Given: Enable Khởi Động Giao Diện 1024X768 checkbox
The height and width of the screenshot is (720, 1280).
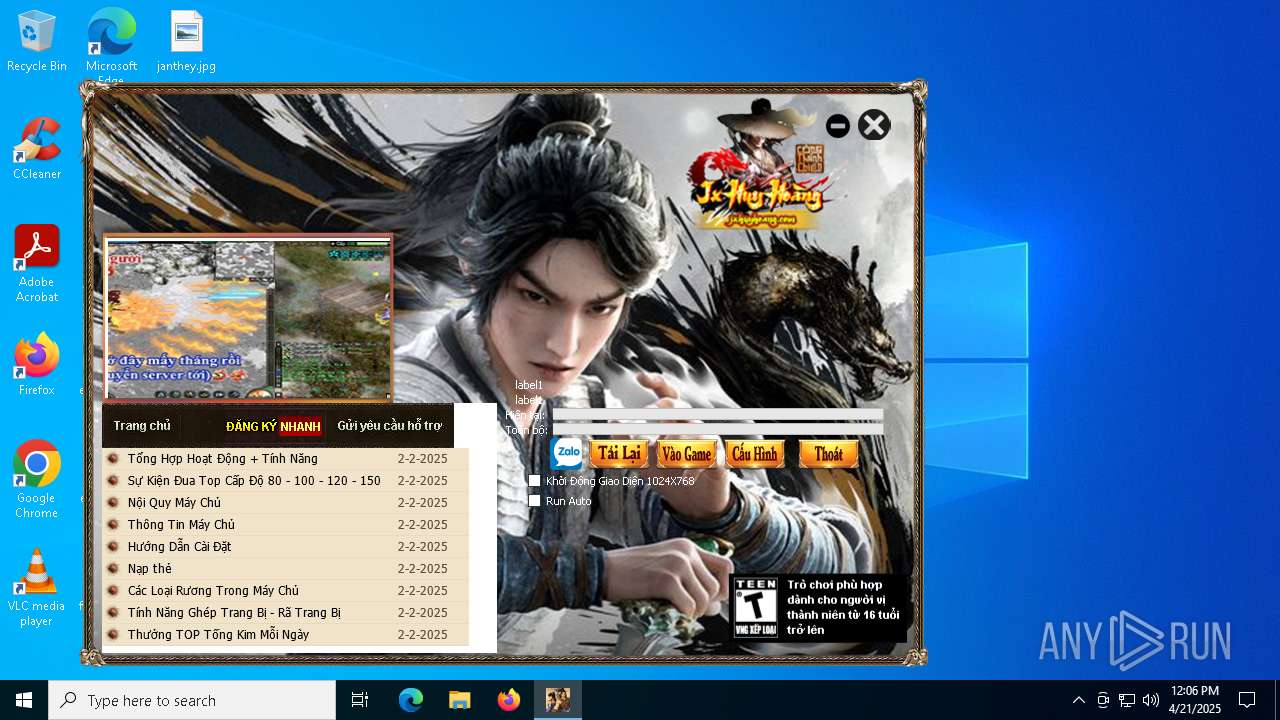Looking at the screenshot, I should coord(535,481).
